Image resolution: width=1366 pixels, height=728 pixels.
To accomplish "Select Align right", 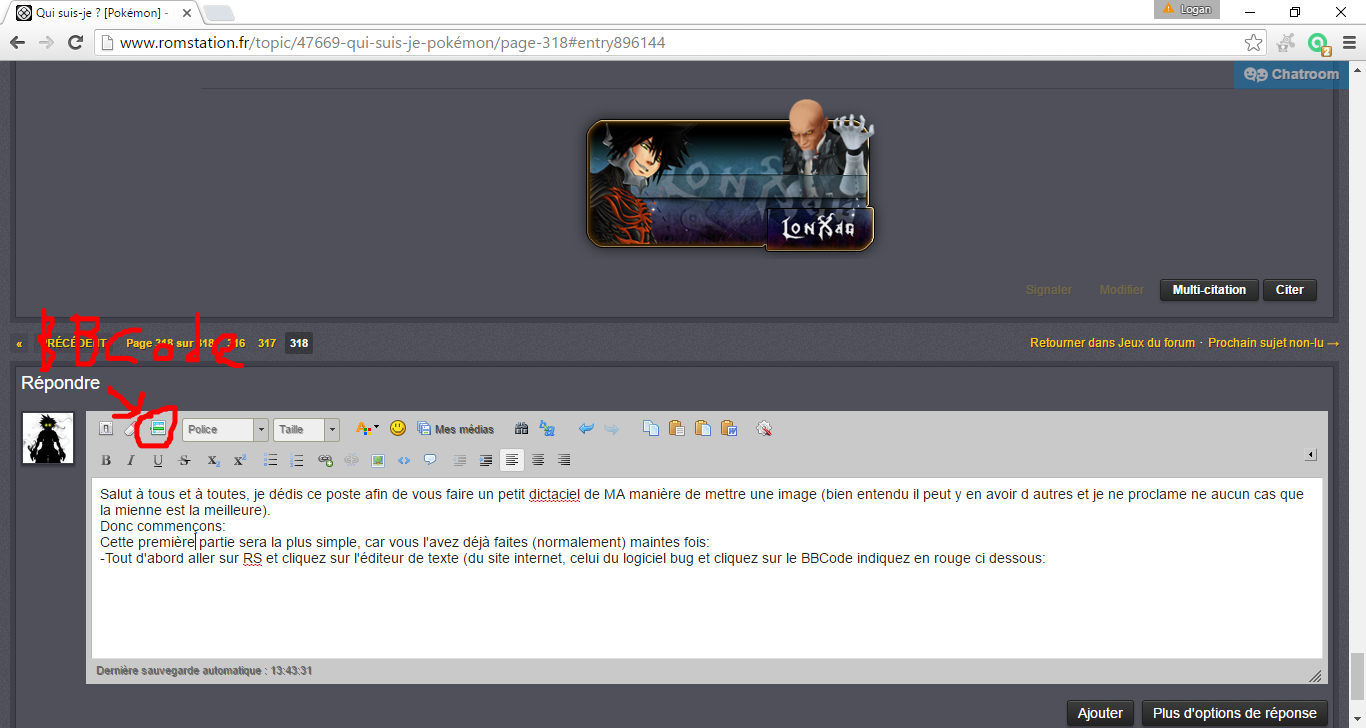I will (x=564, y=460).
